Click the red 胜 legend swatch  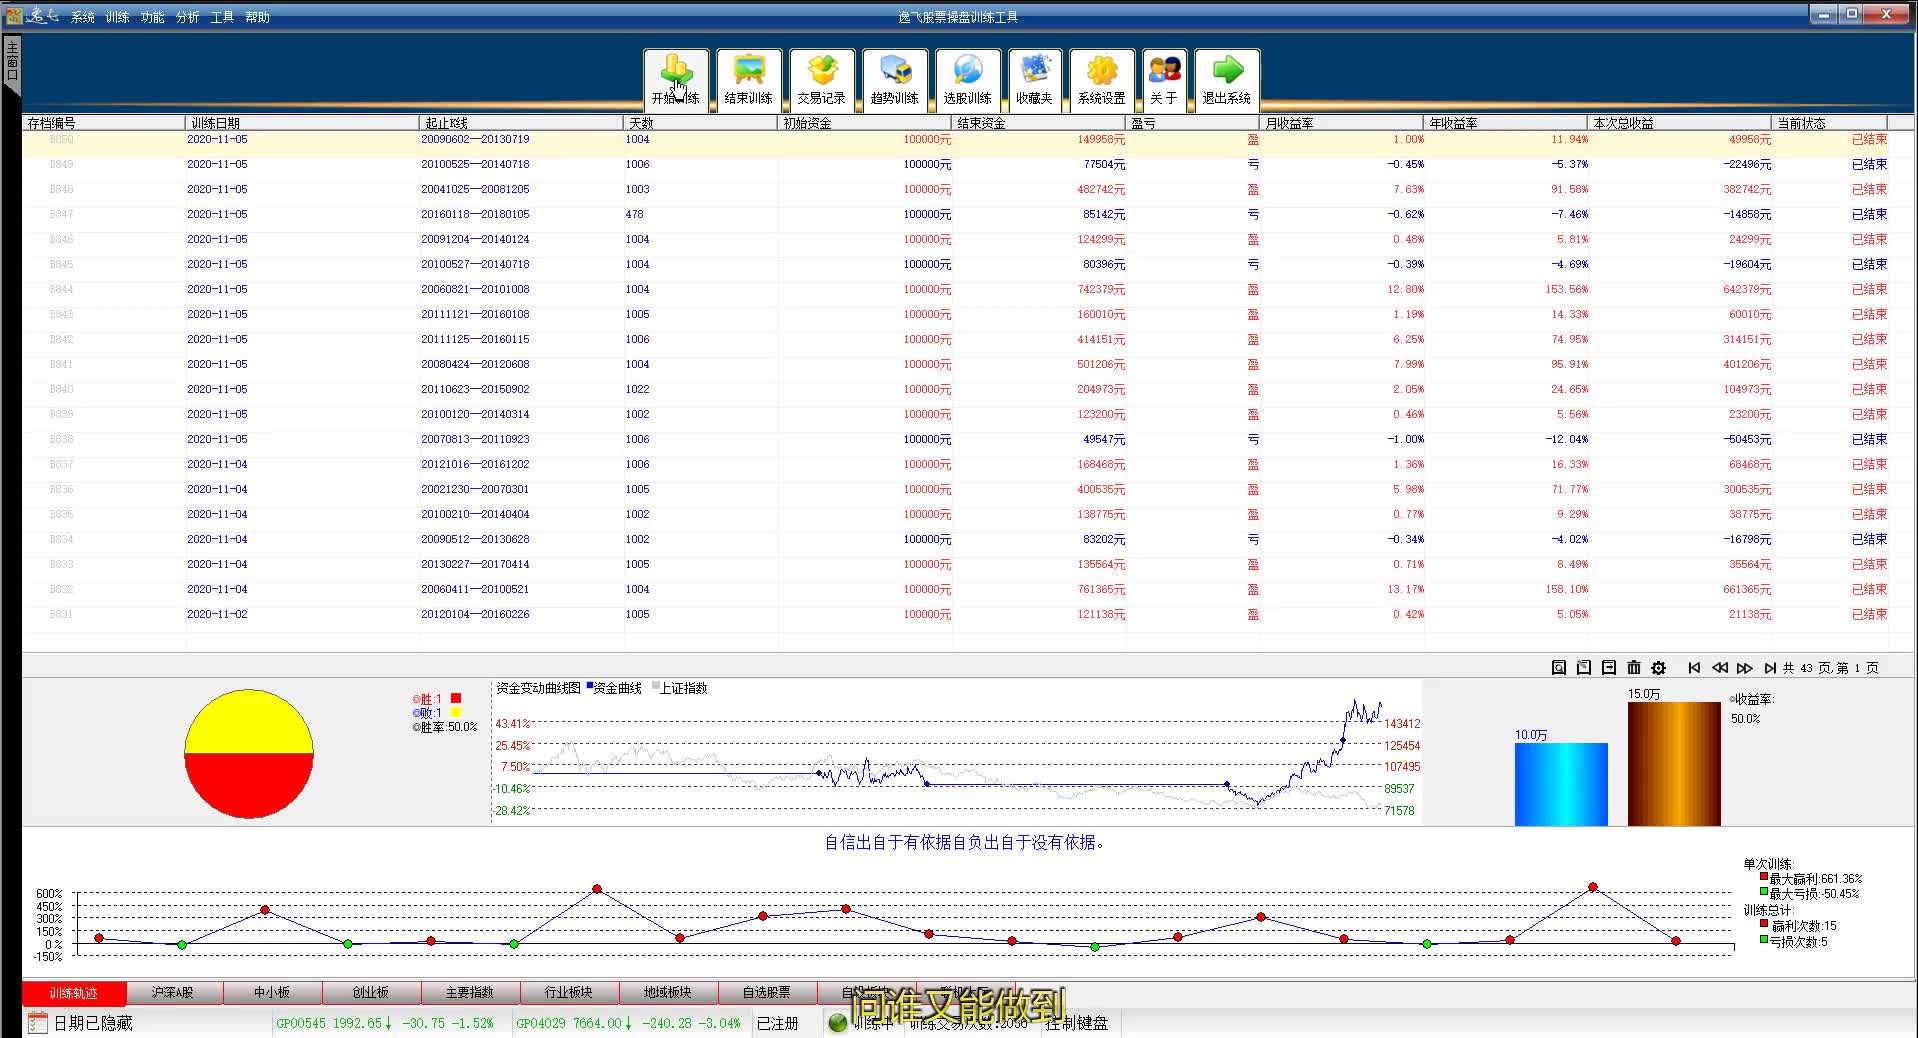(x=456, y=698)
